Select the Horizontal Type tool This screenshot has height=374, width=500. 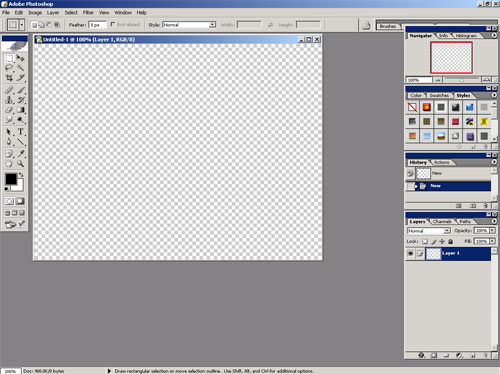coord(21,132)
